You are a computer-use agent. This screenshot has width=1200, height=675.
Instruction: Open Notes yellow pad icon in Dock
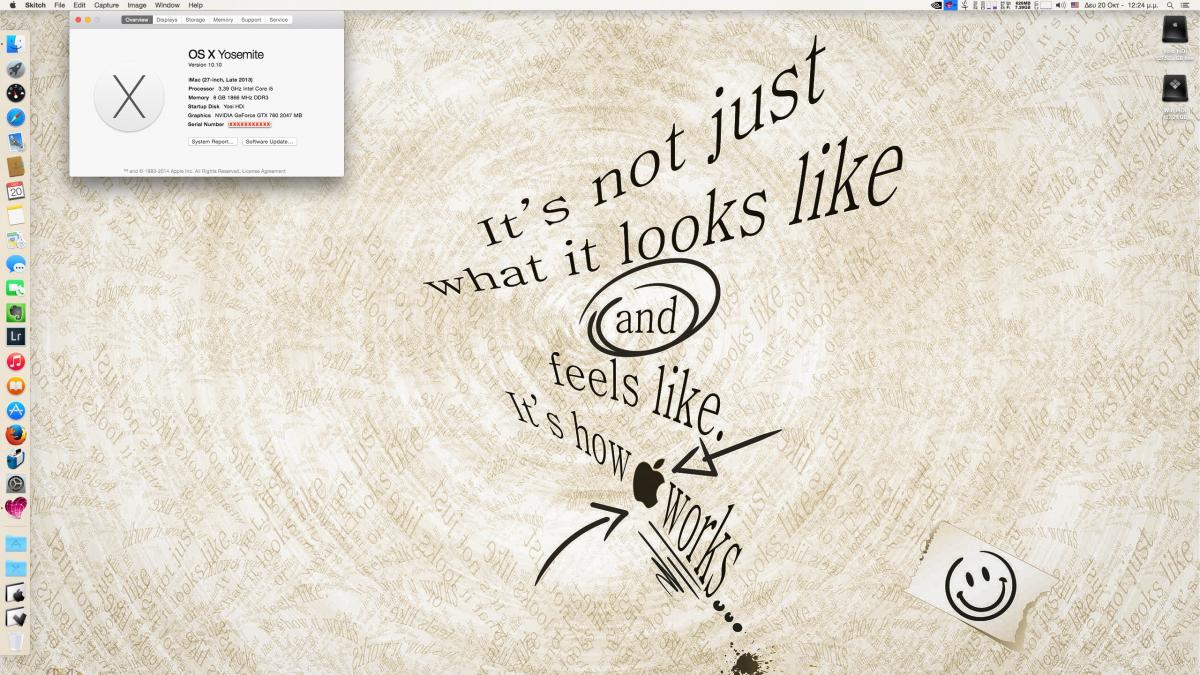coord(15,215)
